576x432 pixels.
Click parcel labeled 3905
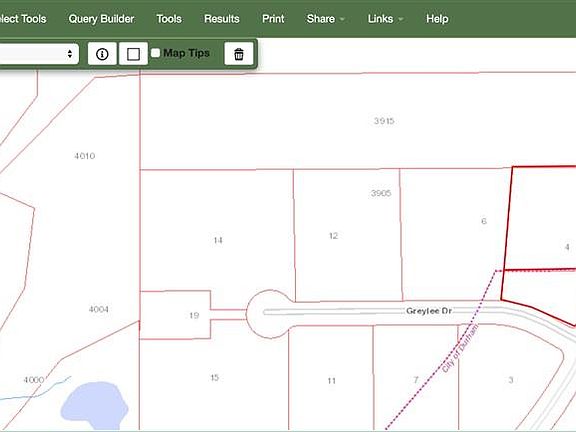point(381,193)
